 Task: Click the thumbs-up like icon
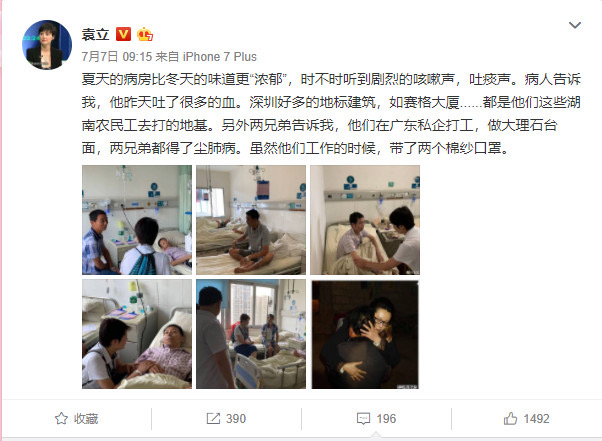coord(510,418)
